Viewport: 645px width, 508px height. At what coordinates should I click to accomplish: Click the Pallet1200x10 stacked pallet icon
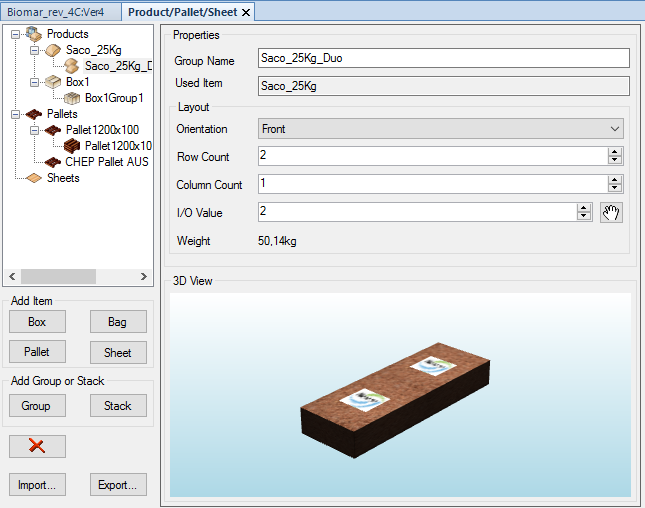click(x=72, y=146)
